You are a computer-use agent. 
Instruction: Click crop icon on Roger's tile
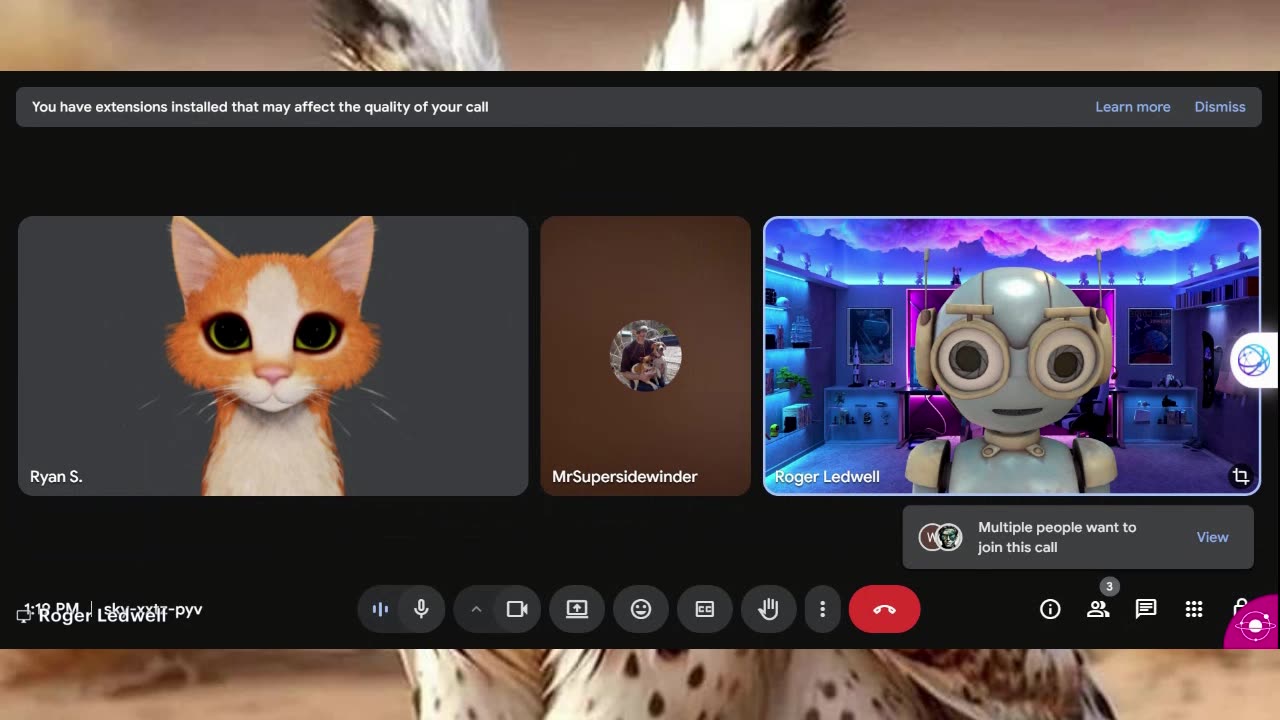click(1241, 477)
